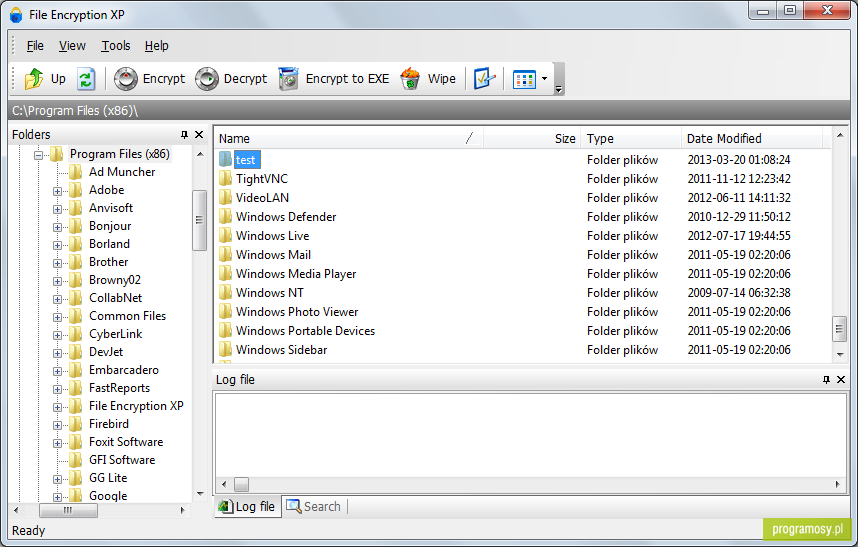
Task: Click the Wipe trash can icon
Action: pyautogui.click(x=410, y=79)
